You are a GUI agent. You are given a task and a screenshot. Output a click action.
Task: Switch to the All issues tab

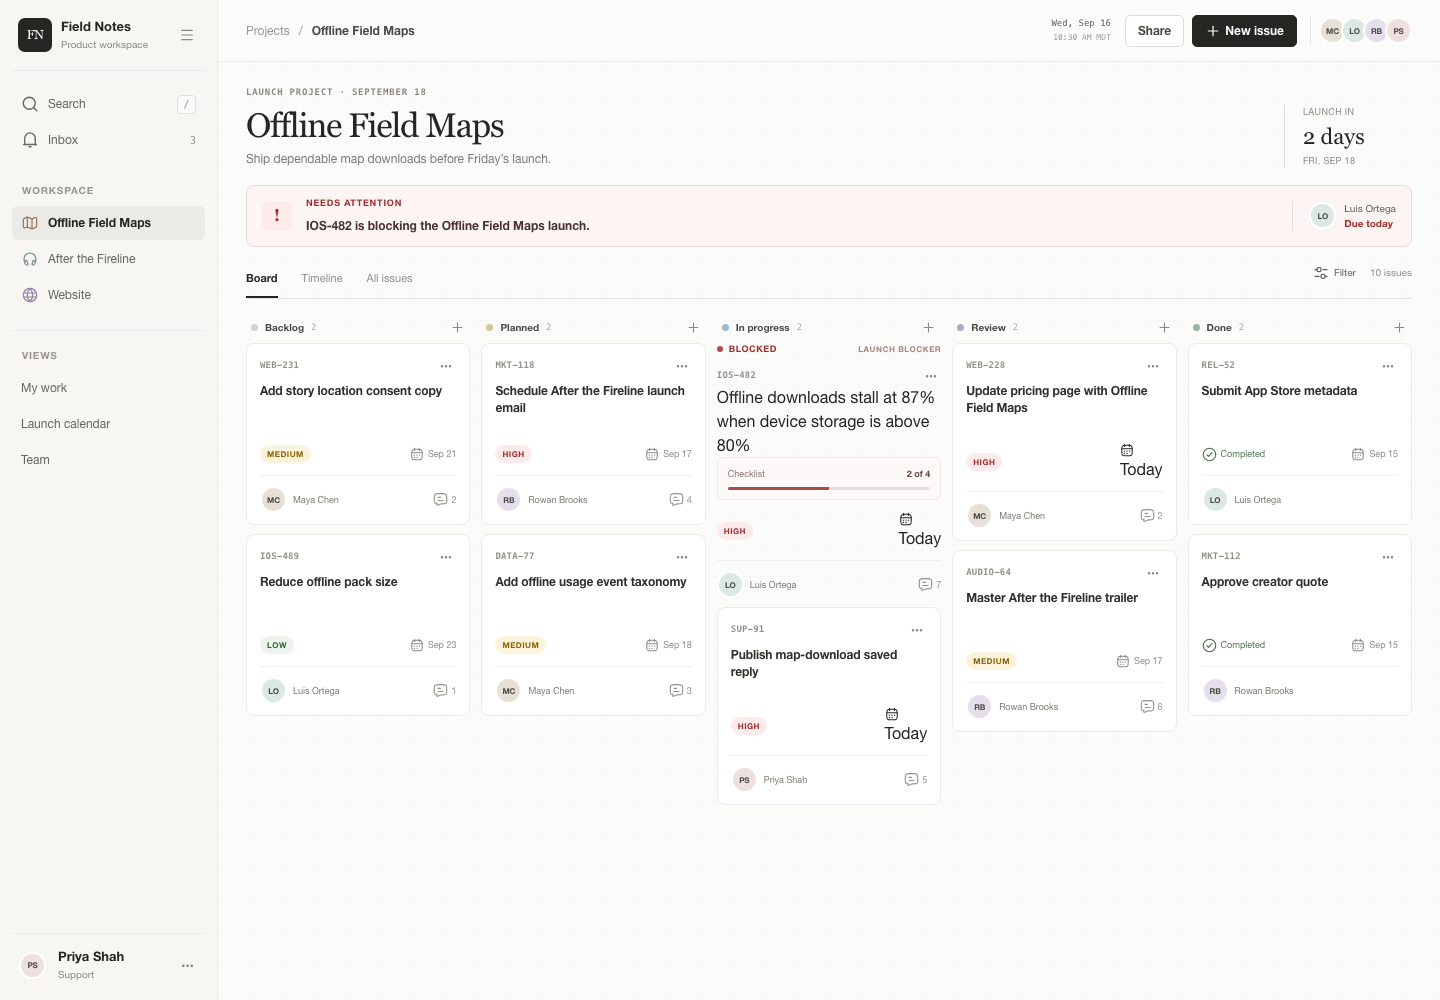click(389, 278)
